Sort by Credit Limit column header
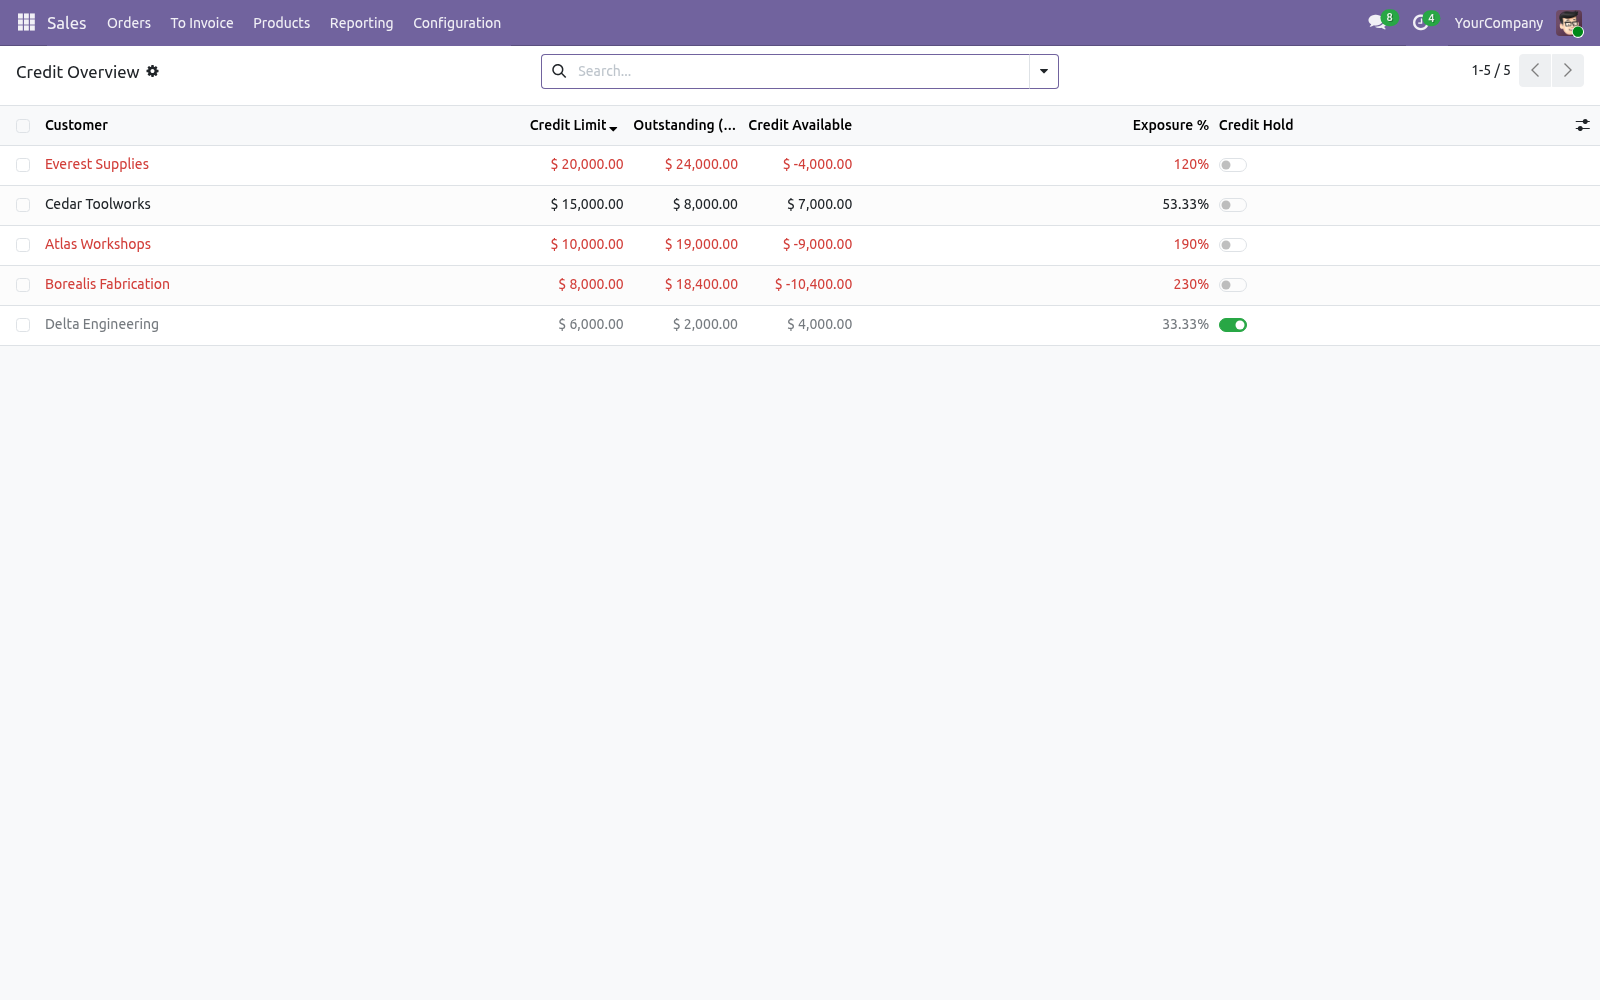 tap(568, 125)
